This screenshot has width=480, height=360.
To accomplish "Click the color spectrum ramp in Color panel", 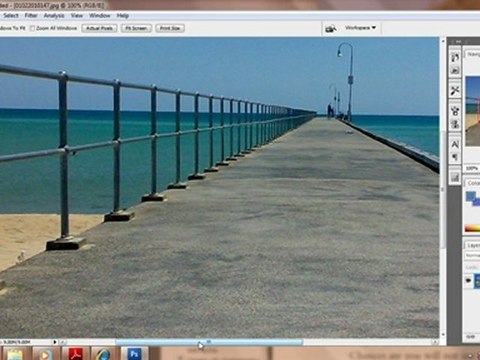I will (473, 228).
